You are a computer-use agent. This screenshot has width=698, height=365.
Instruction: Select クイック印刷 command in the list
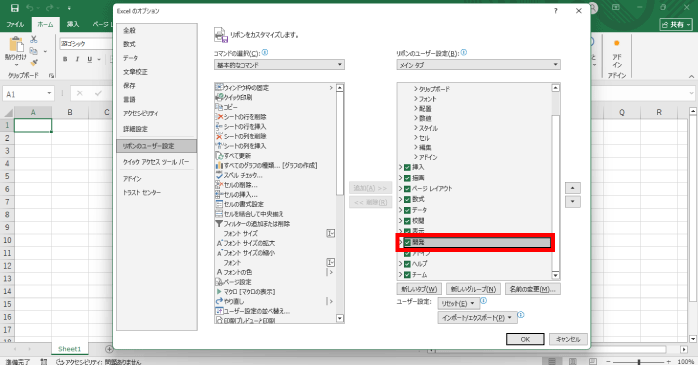point(274,97)
